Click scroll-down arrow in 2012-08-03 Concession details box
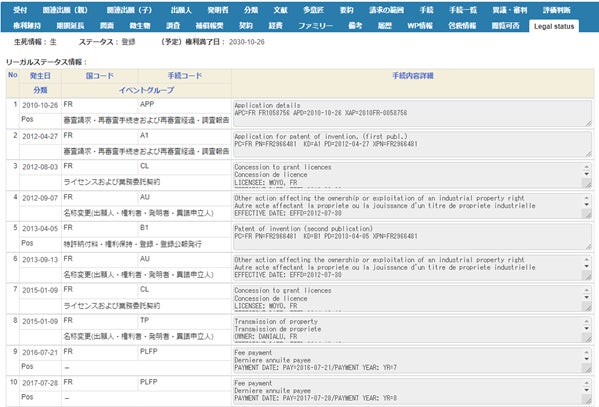Image resolution: width=599 pixels, height=407 pixels. 586,174
